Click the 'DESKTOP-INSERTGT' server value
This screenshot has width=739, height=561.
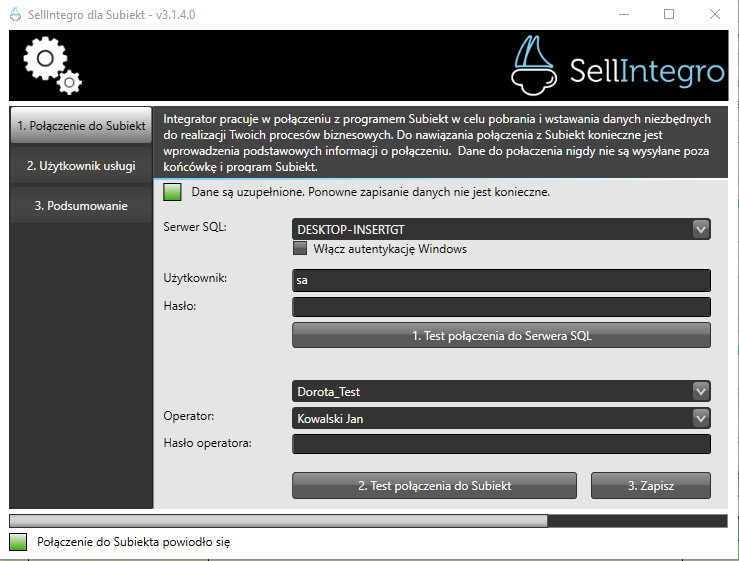tap(351, 230)
